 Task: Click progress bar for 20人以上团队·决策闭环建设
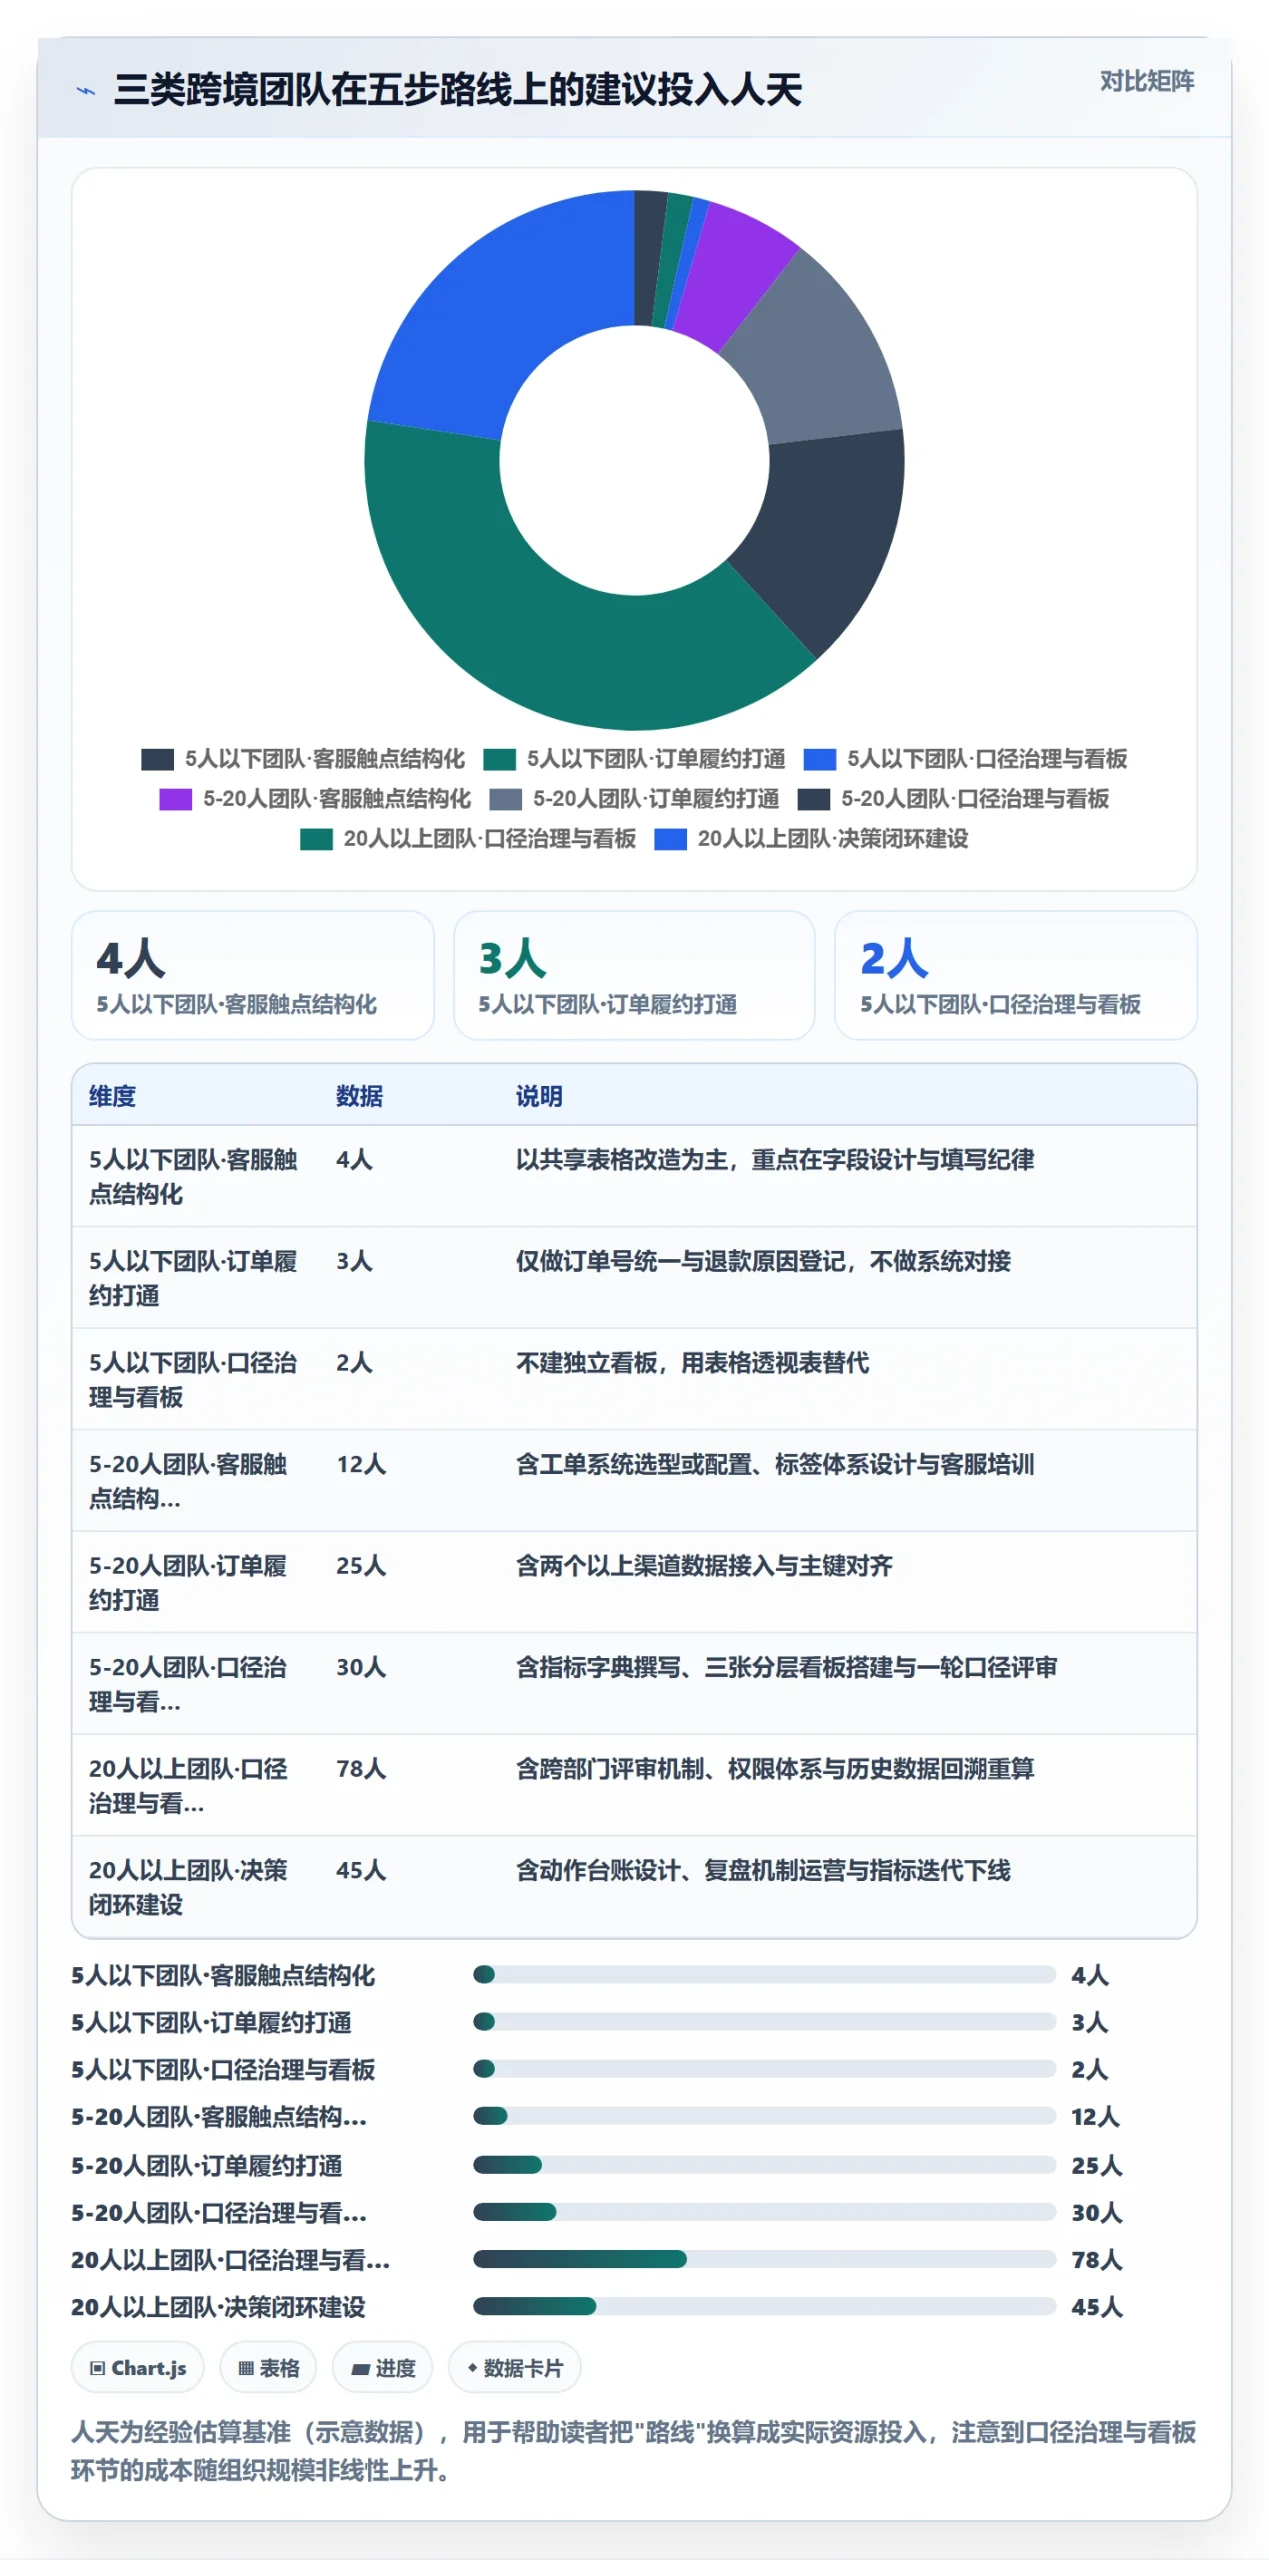764,2306
